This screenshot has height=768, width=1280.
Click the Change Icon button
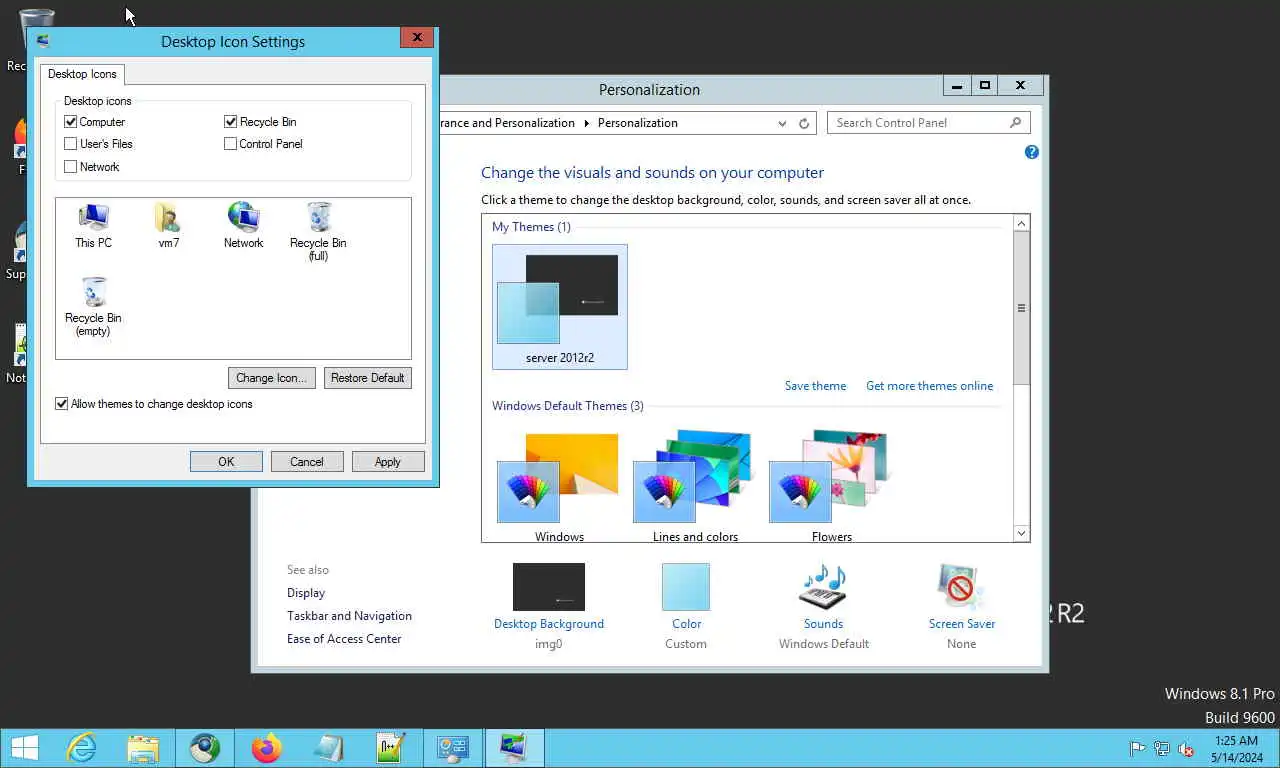[x=272, y=378]
